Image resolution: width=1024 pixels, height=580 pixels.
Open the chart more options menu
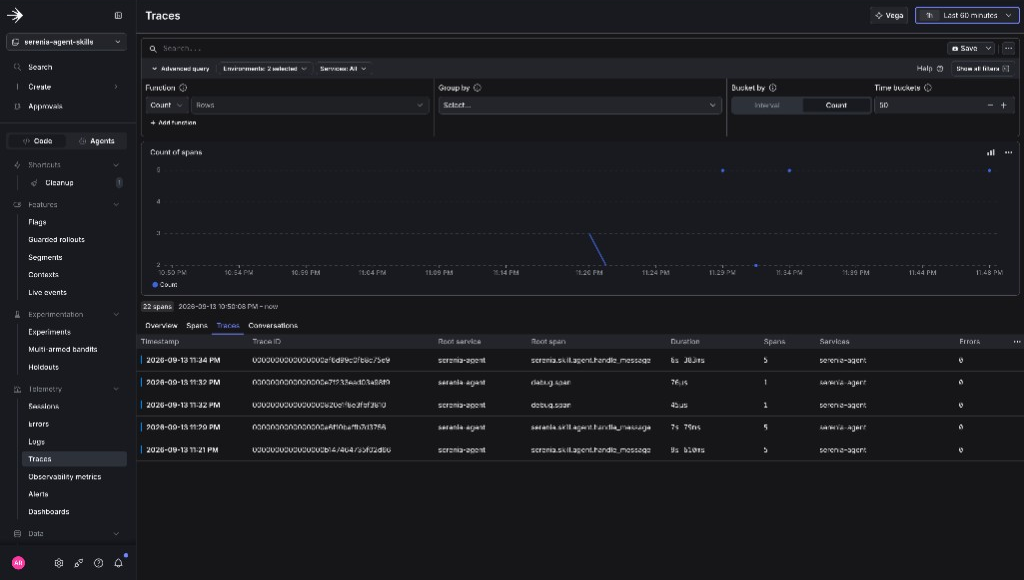1008,152
